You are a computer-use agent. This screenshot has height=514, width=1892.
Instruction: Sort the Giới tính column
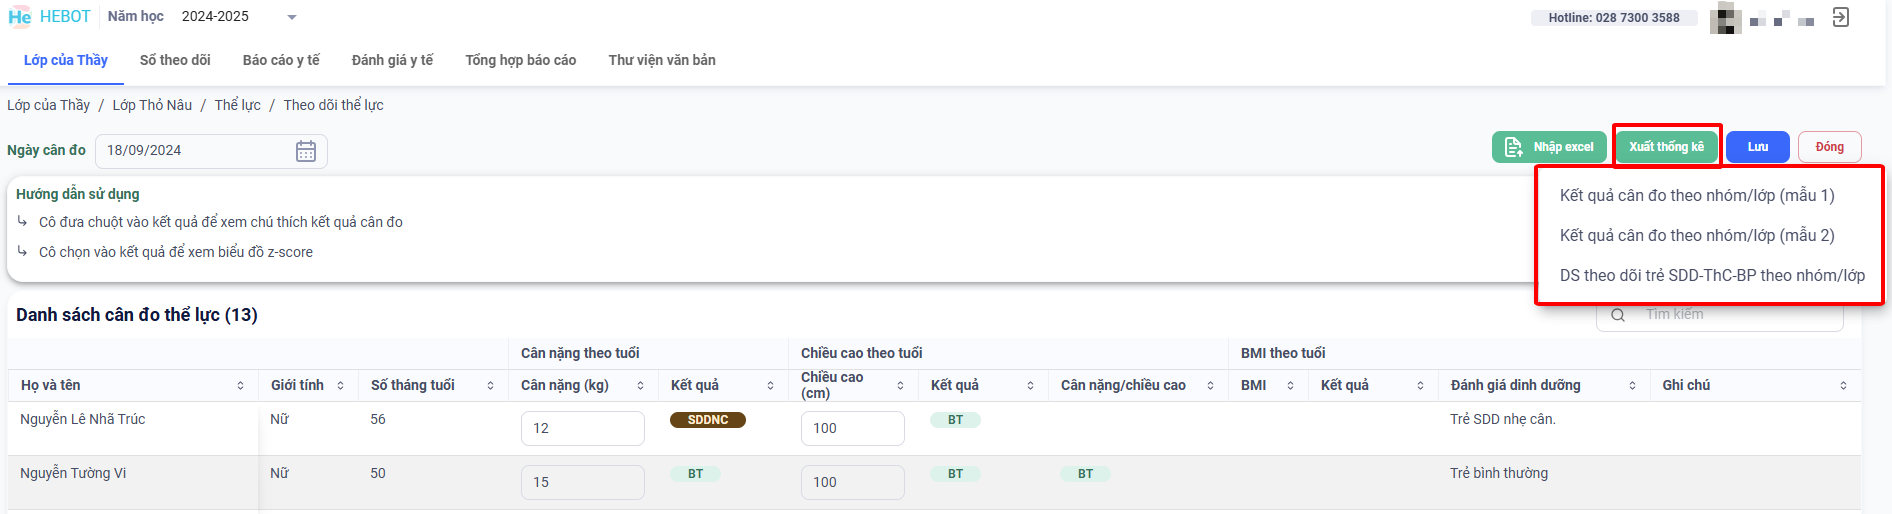(x=341, y=386)
